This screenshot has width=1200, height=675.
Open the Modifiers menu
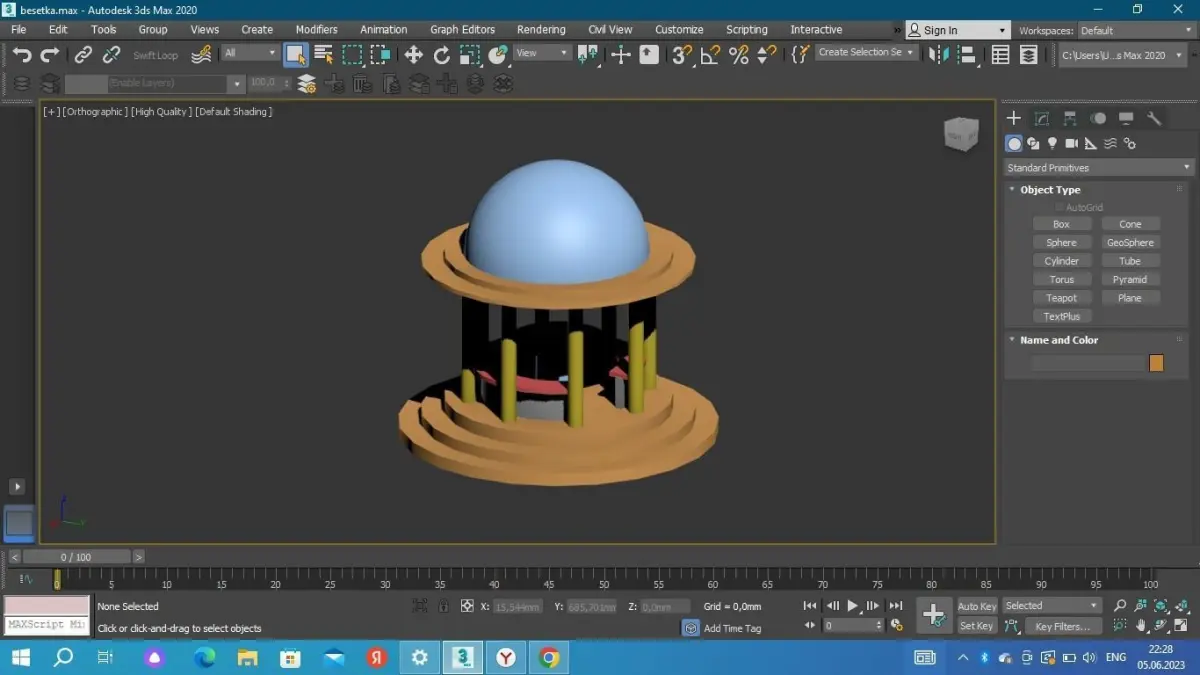[316, 30]
